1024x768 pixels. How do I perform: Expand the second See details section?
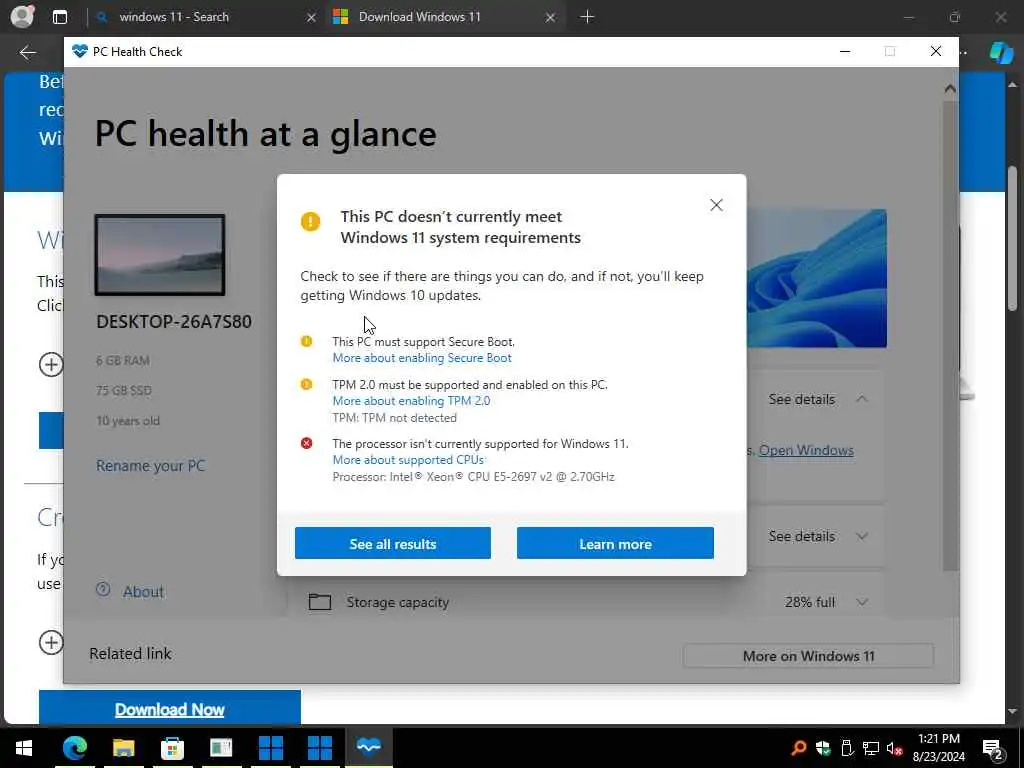862,536
